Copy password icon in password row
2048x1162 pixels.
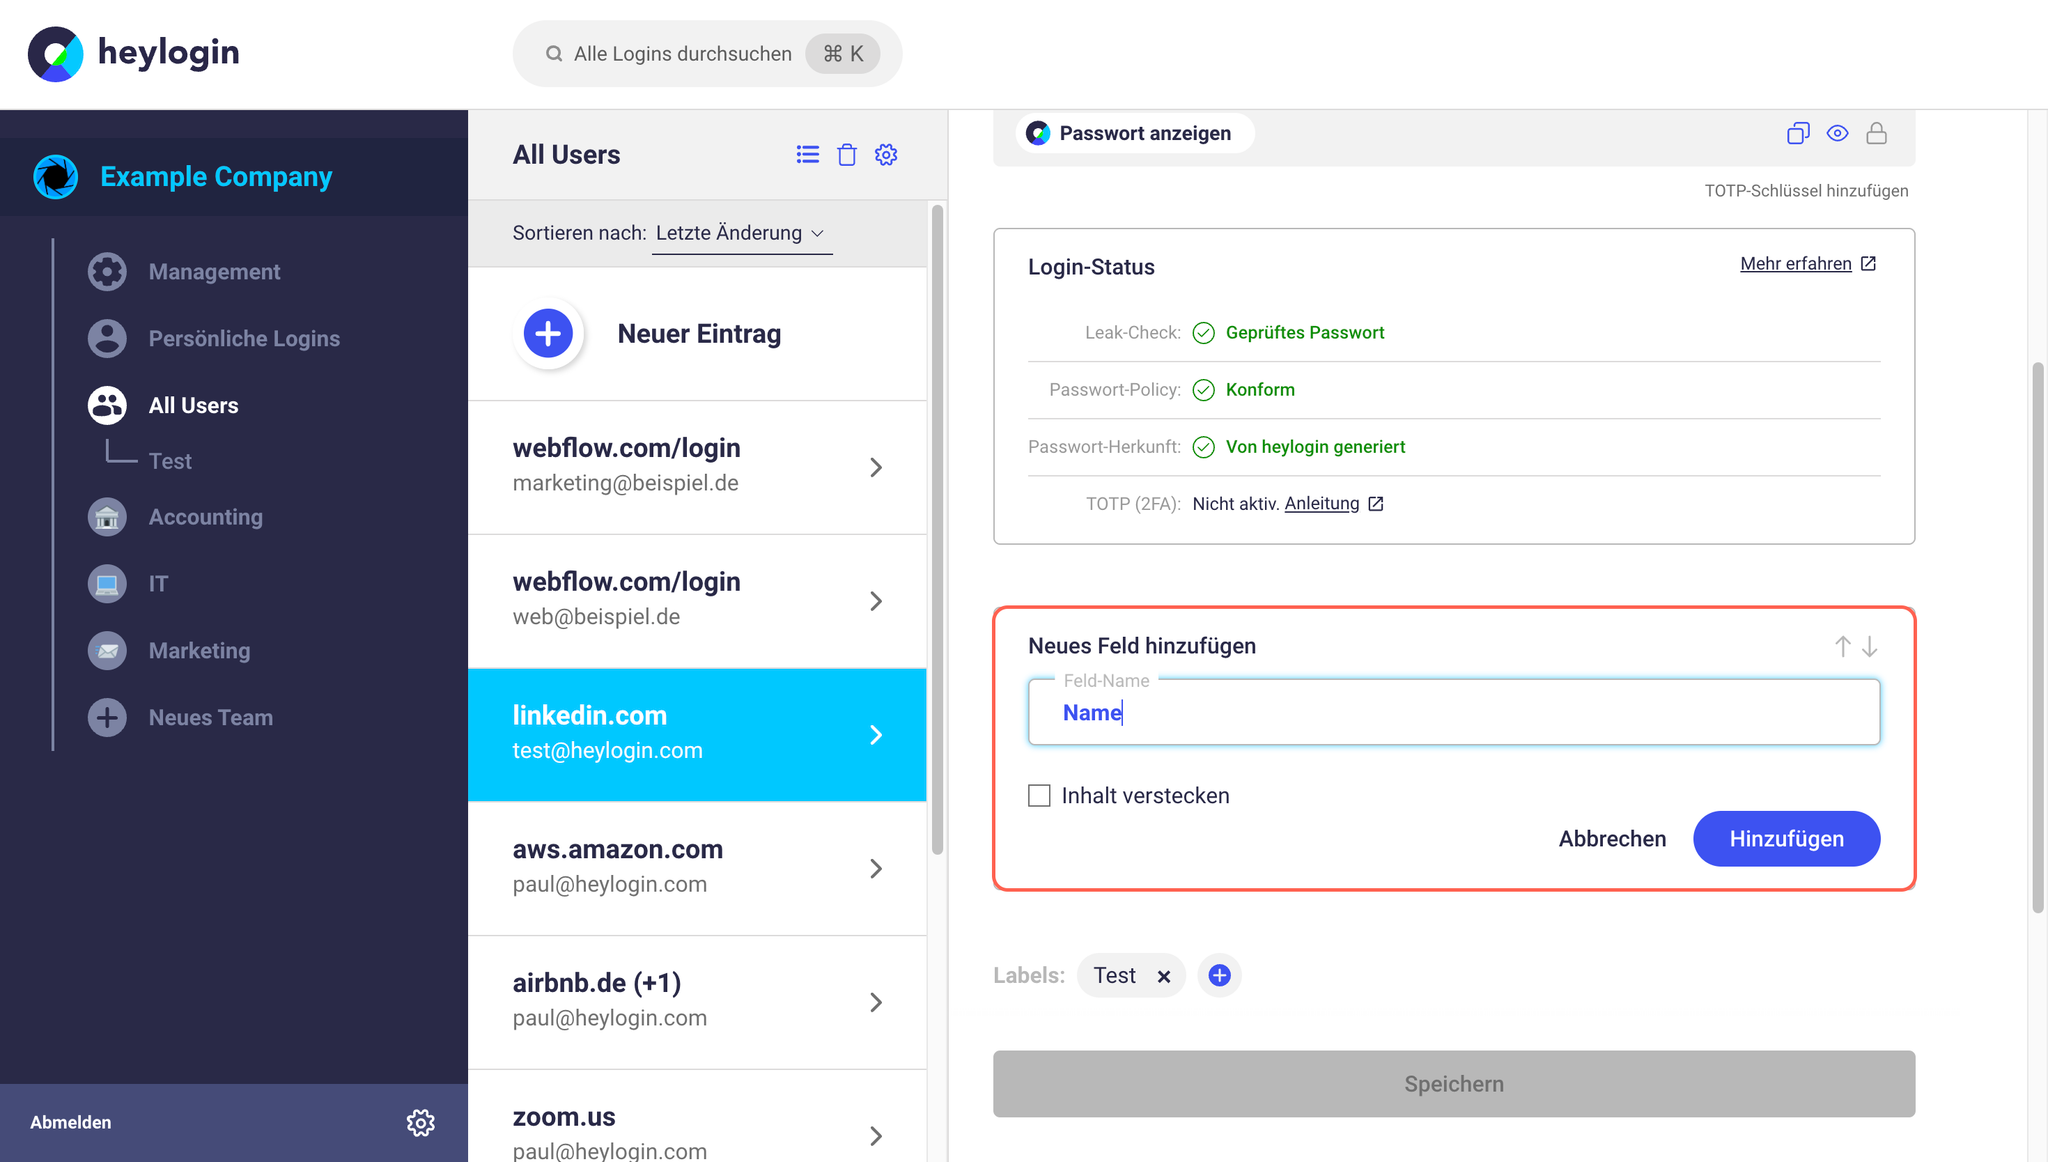(1798, 133)
